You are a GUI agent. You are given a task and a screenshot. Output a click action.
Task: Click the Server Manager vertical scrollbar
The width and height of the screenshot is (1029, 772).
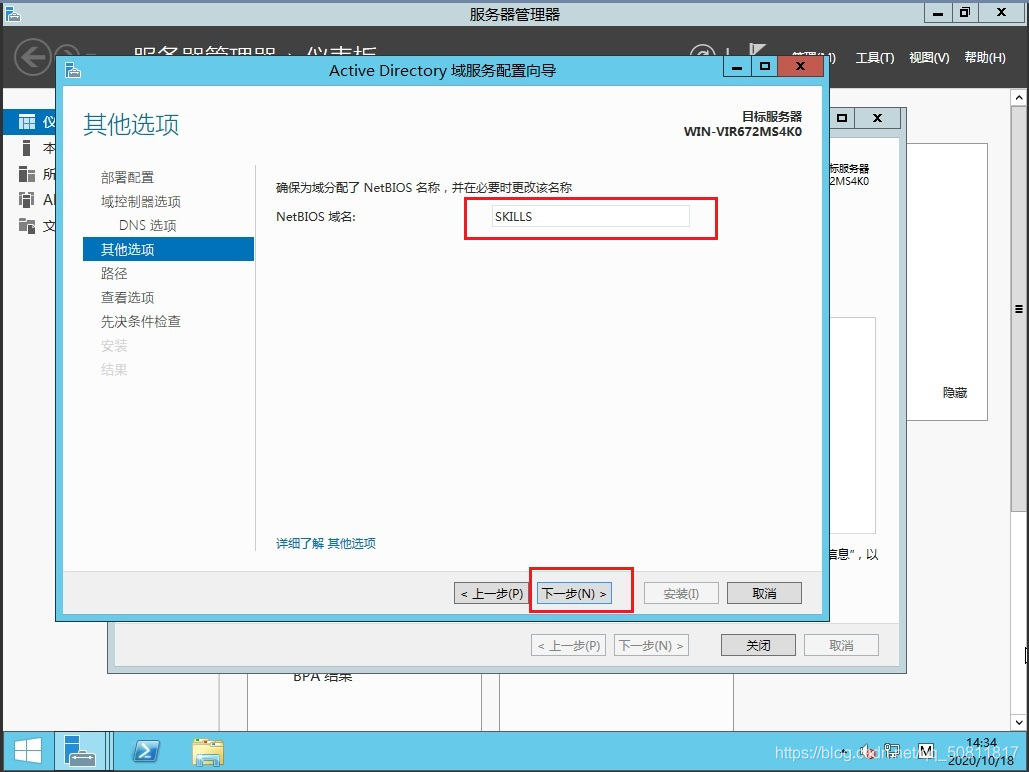[1018, 309]
